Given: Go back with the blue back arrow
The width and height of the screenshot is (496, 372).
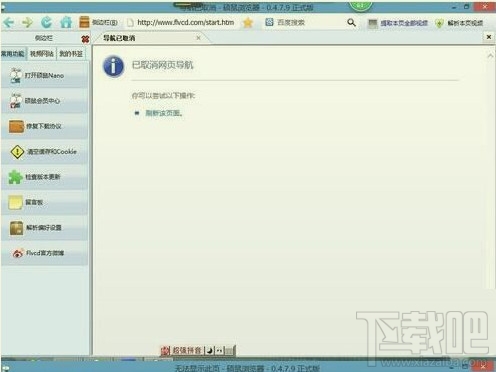Looking at the screenshot, I should 9,22.
